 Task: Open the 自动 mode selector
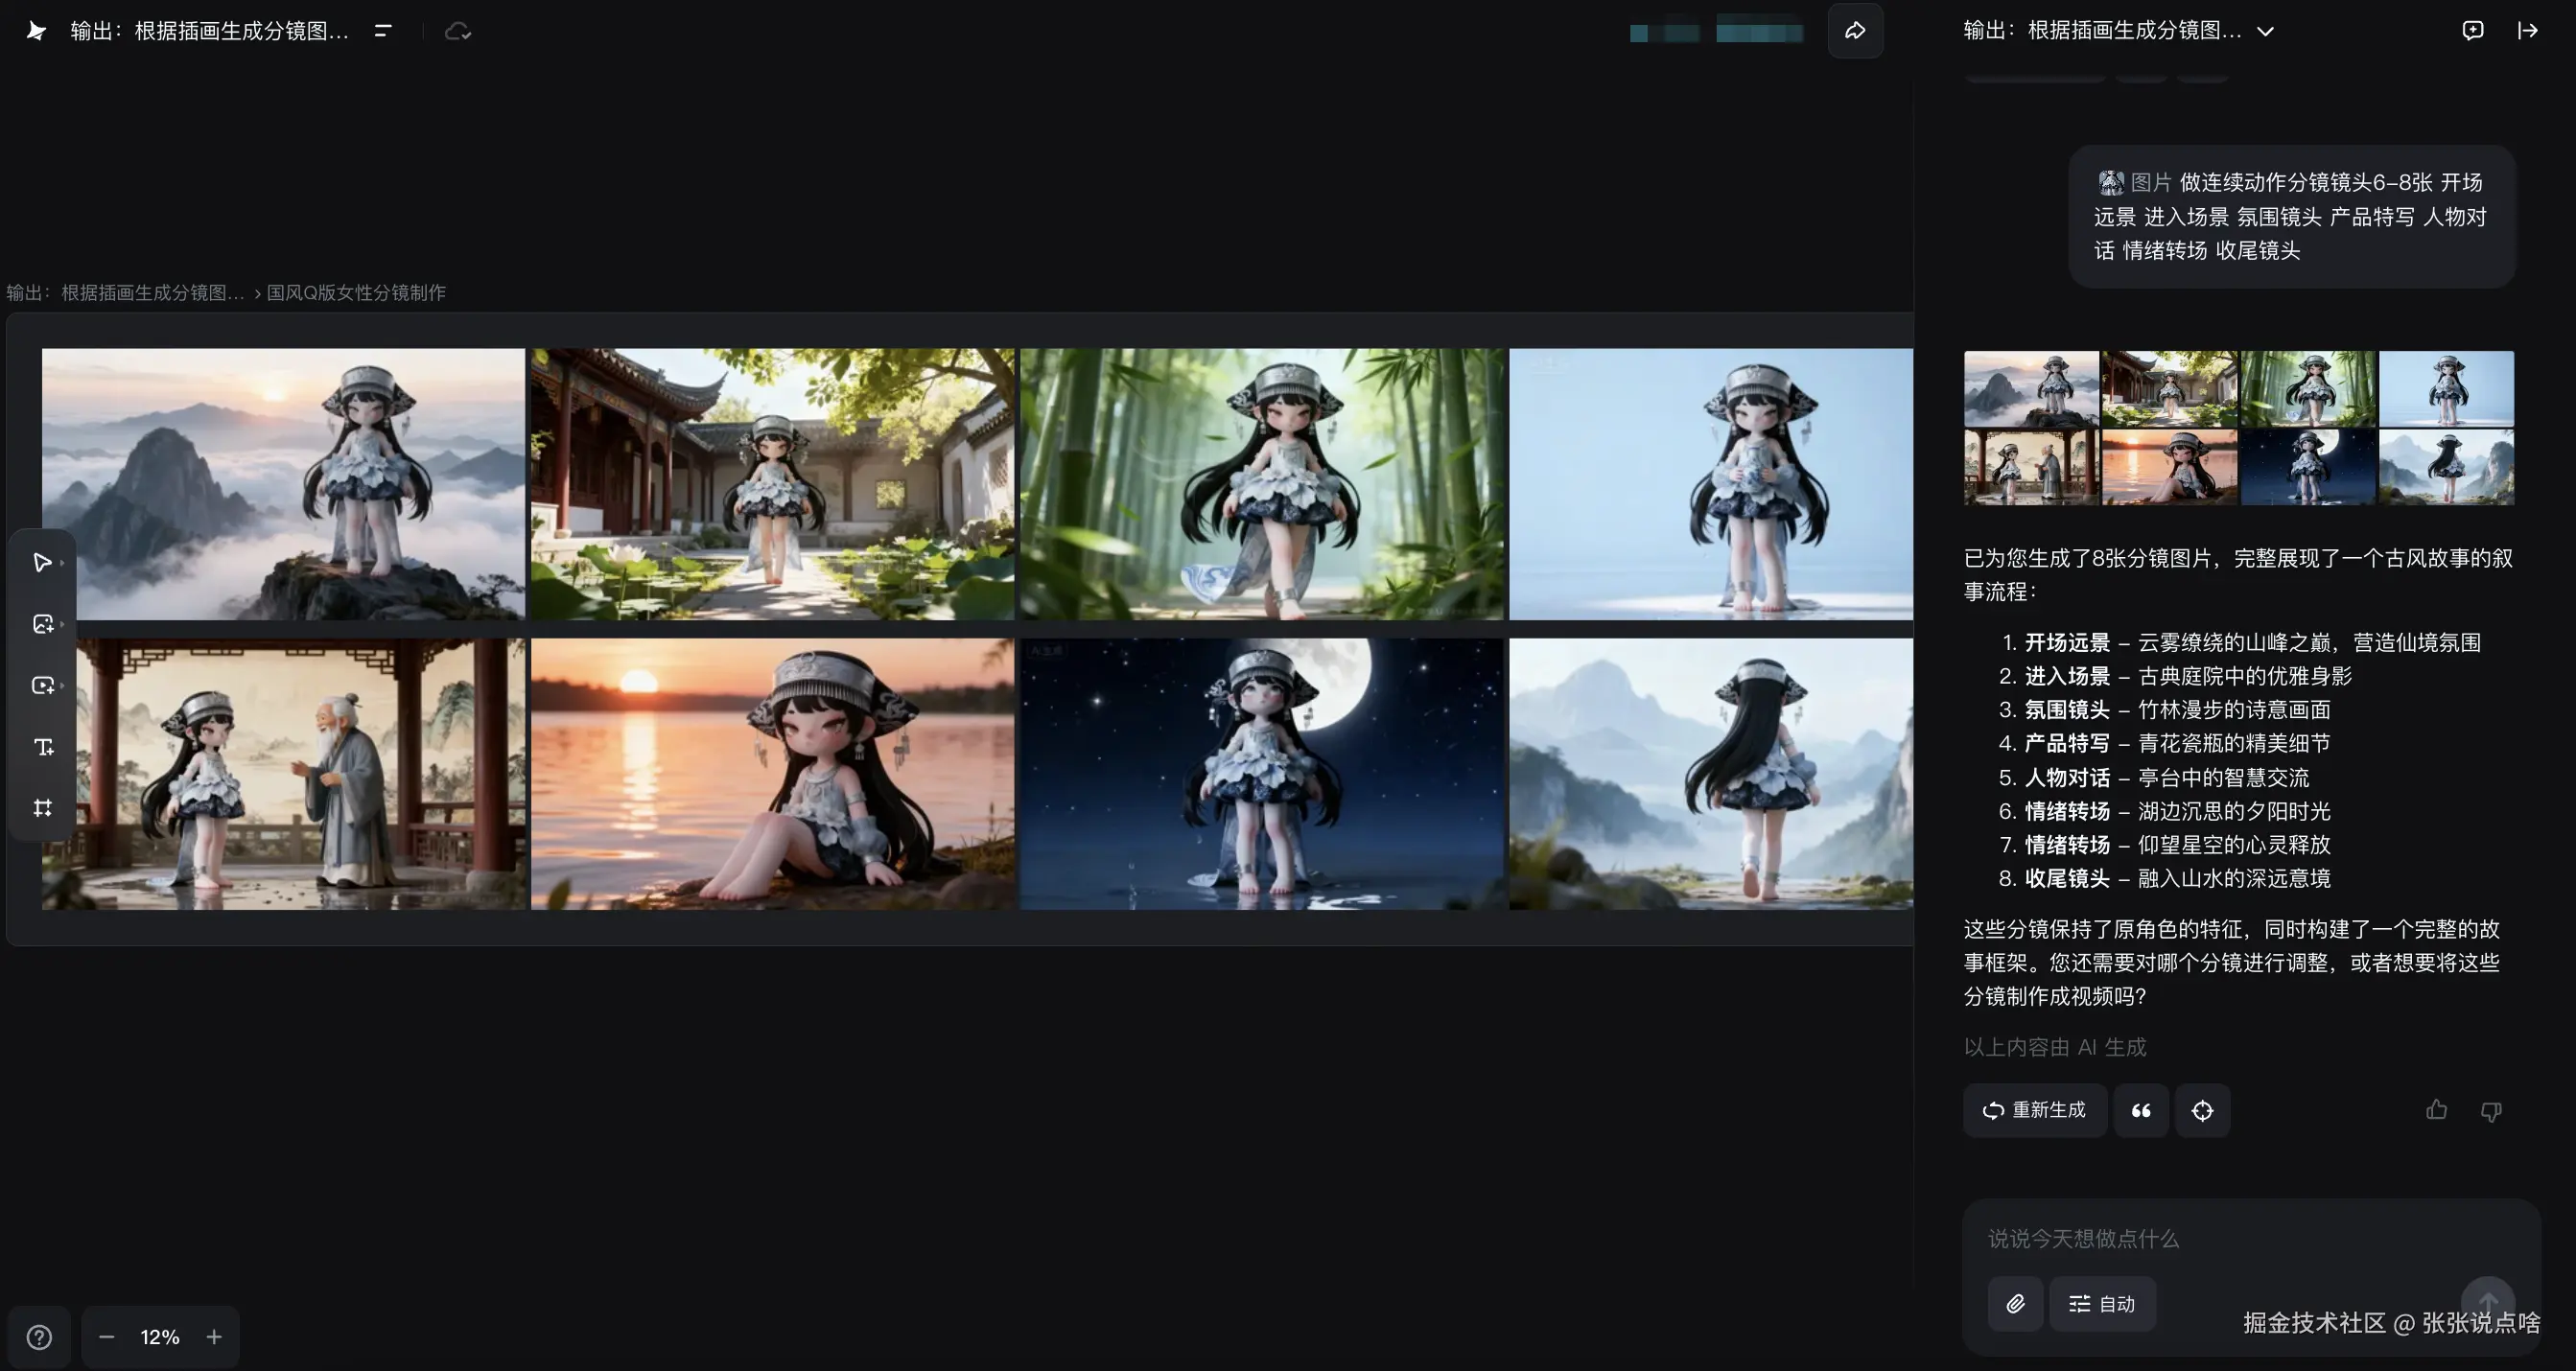[2102, 1304]
